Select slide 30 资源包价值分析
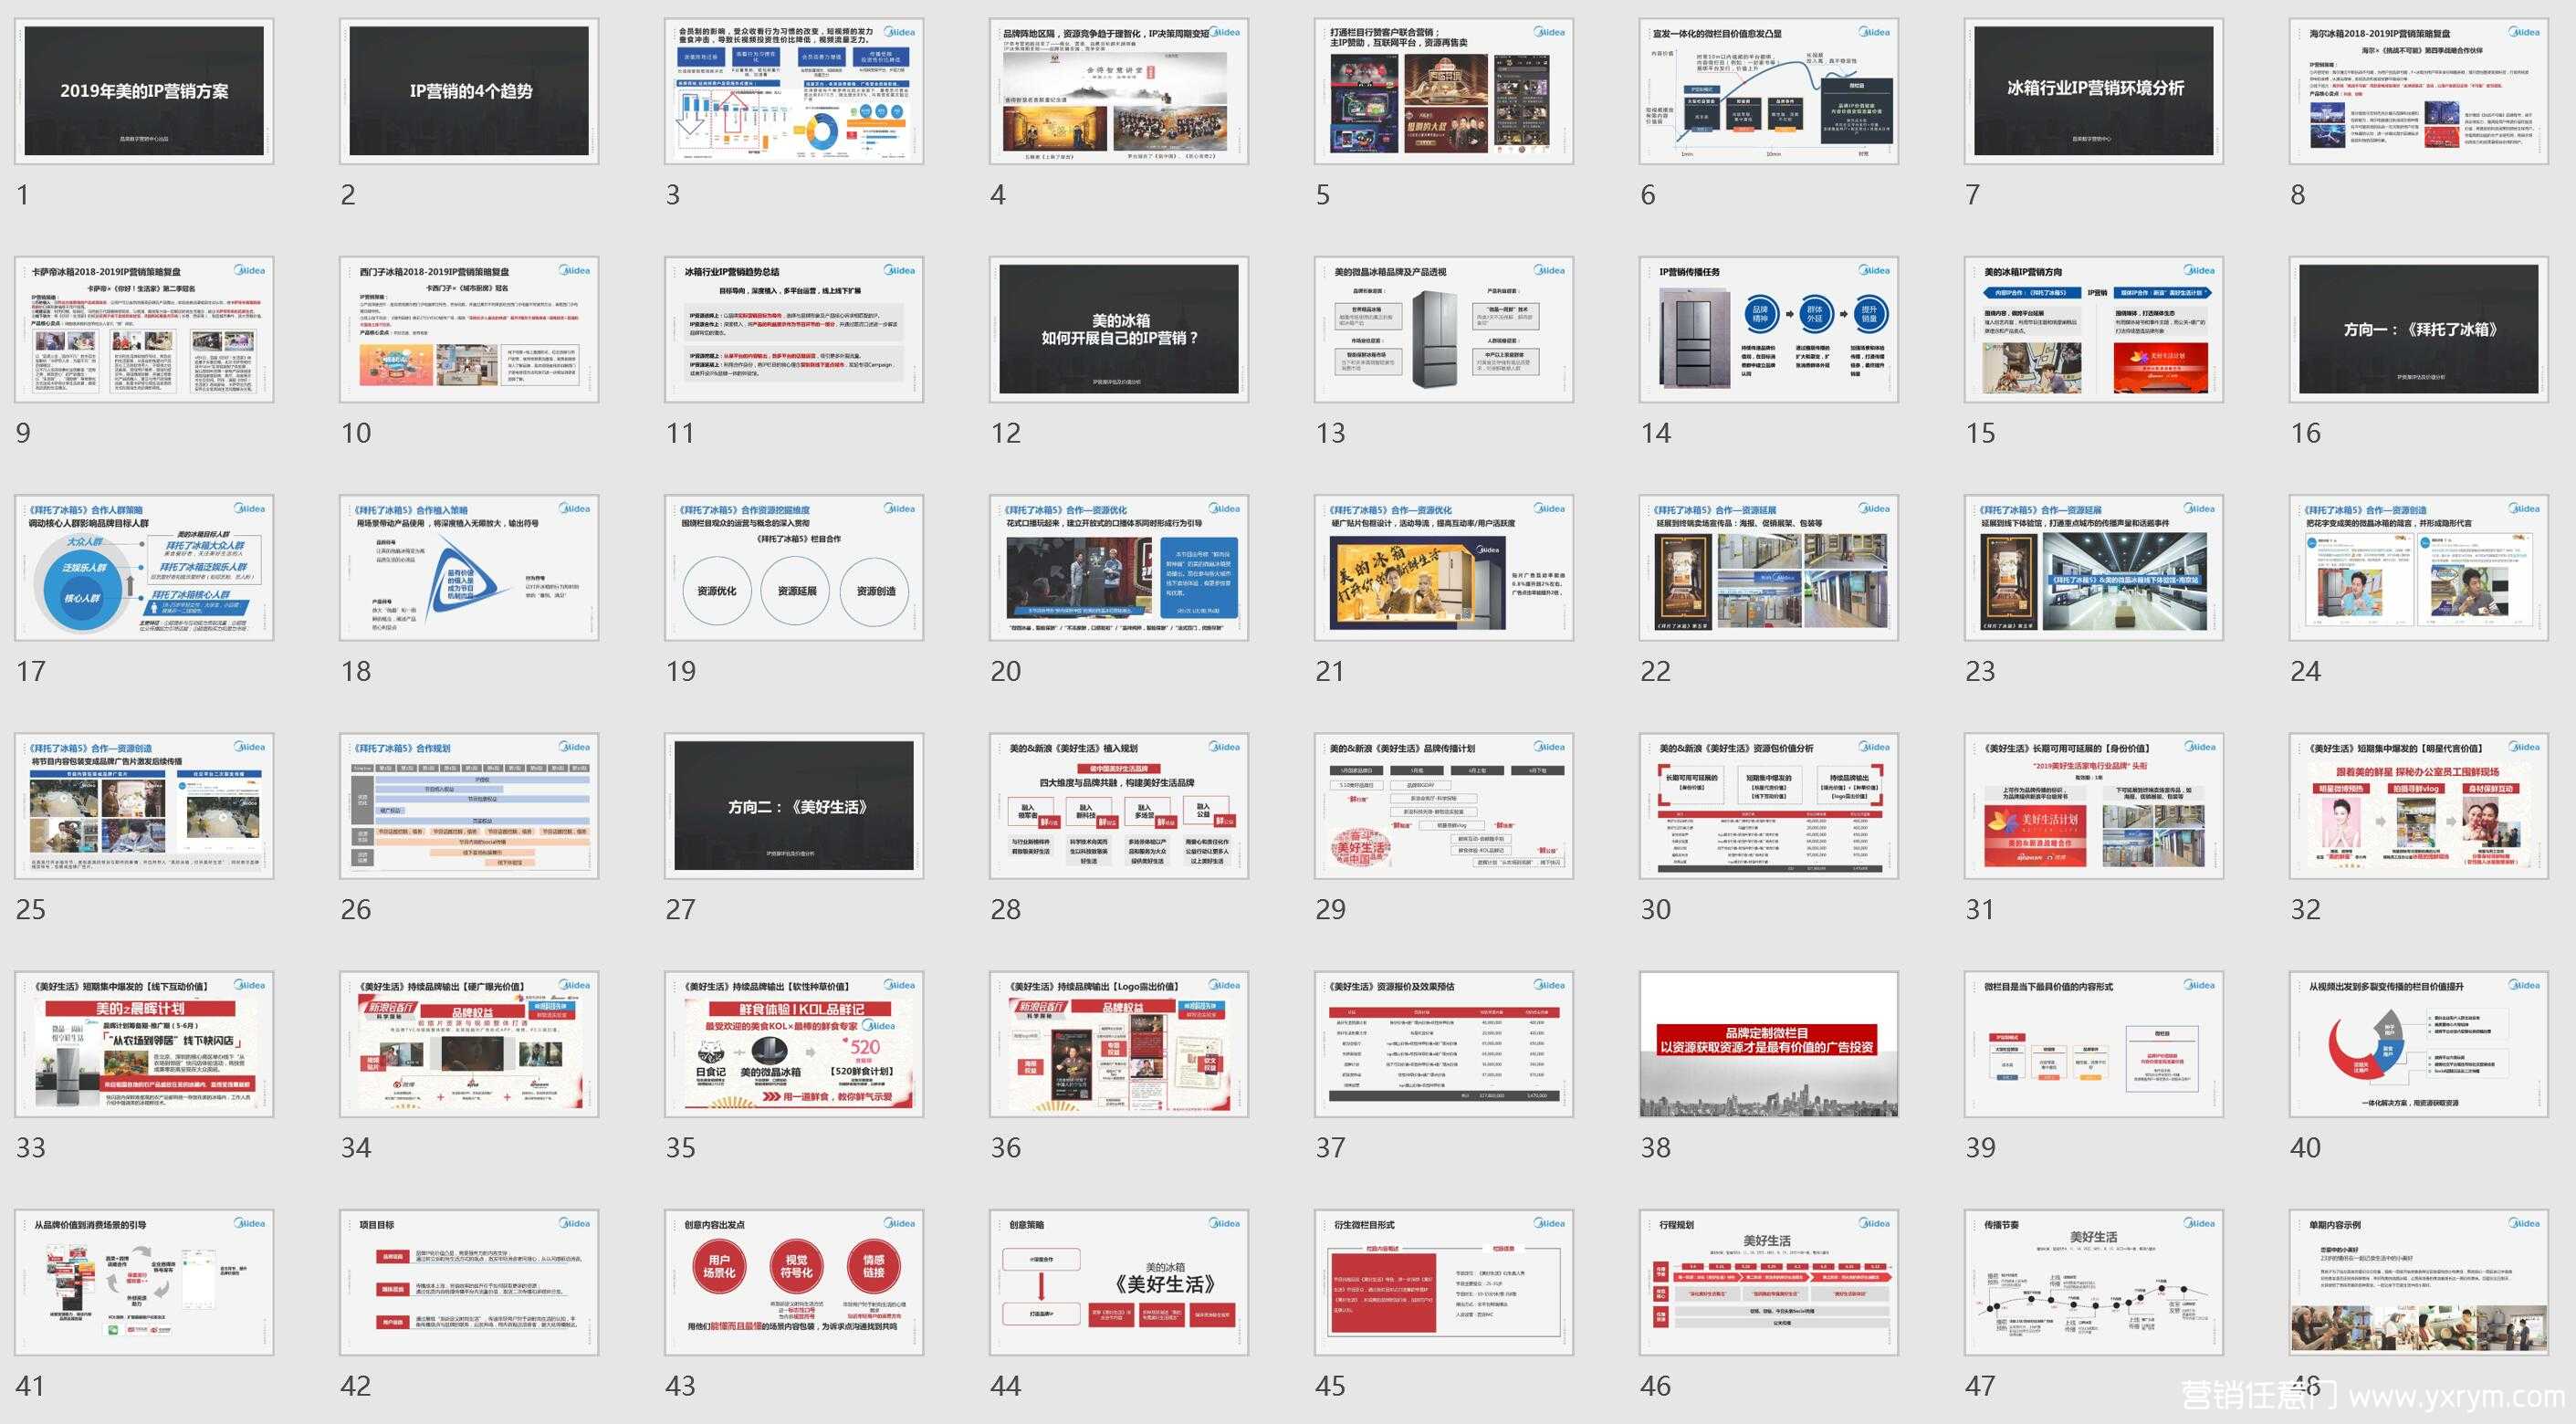Screen dimensions: 2576x1424 [x=1769, y=806]
